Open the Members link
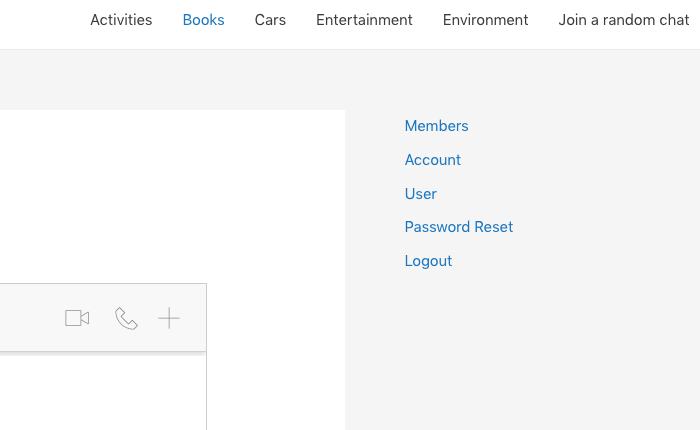700x430 pixels. [x=436, y=126]
